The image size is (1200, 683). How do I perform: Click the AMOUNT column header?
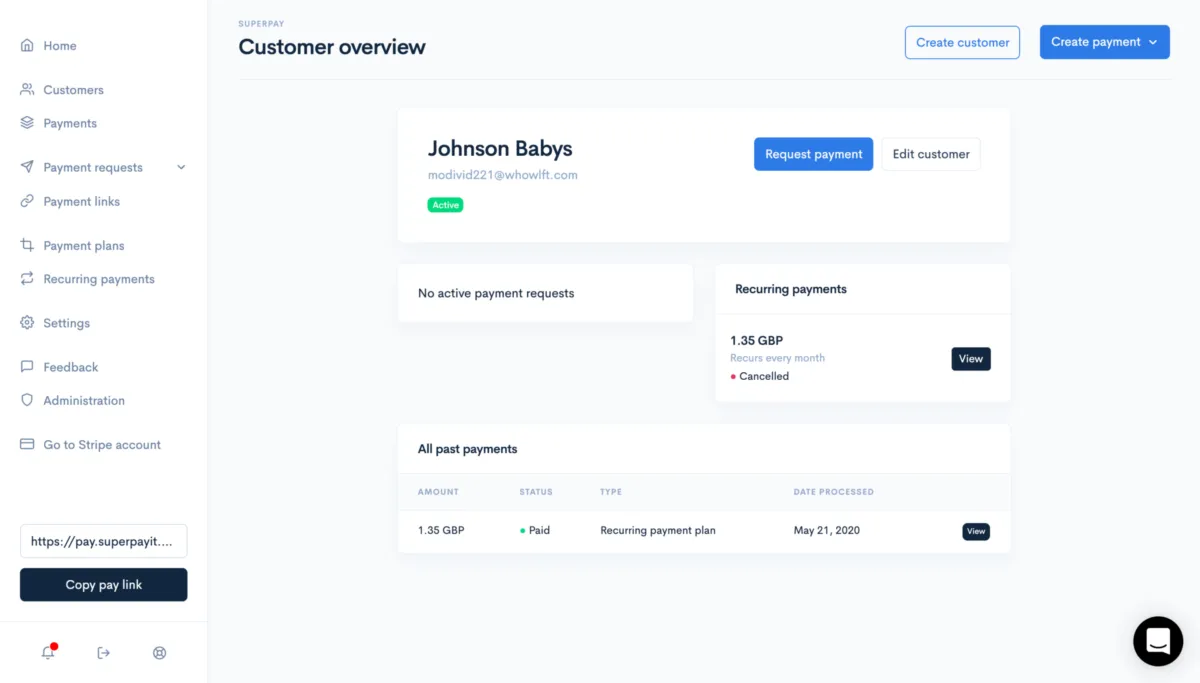click(438, 492)
